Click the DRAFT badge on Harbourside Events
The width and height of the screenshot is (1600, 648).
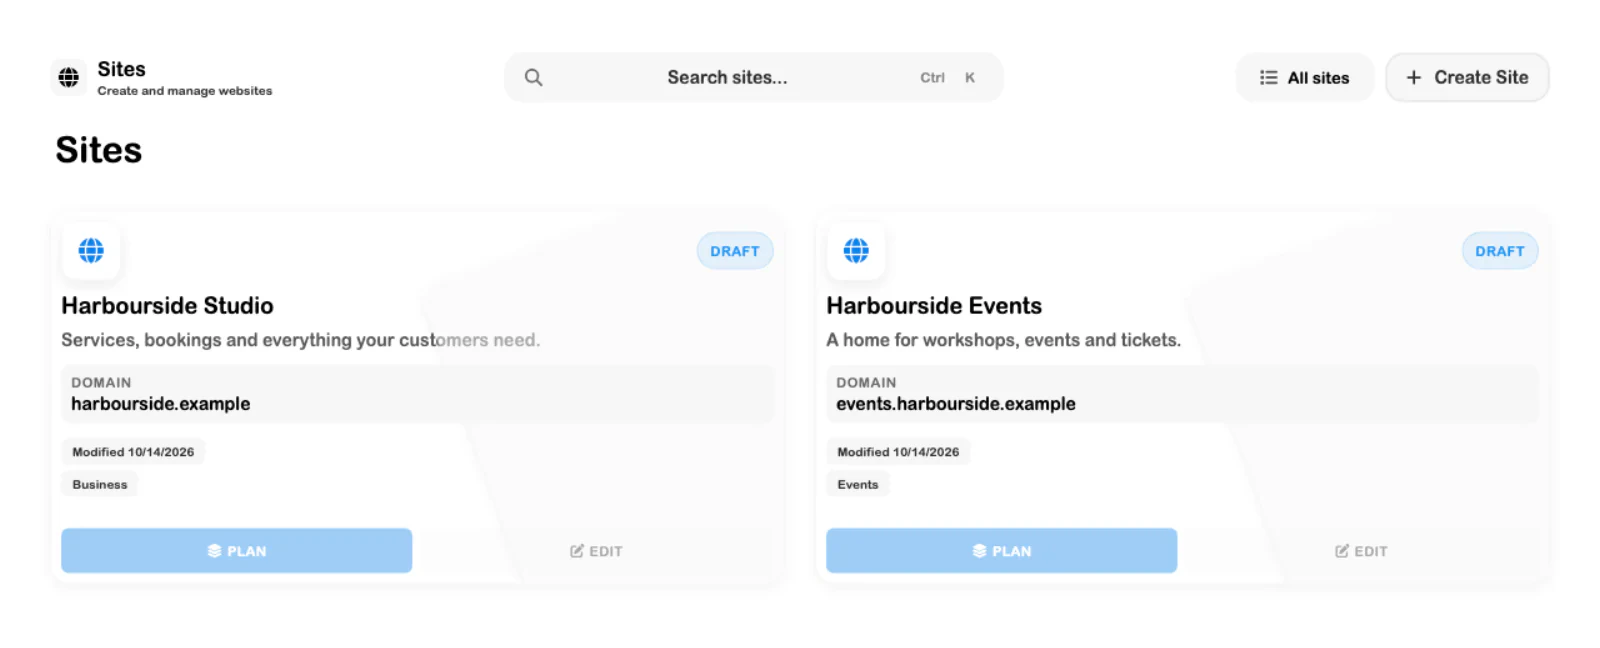tap(1500, 251)
